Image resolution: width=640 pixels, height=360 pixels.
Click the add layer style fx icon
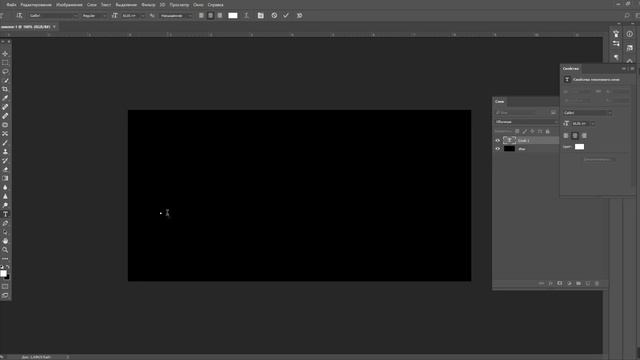tap(551, 283)
